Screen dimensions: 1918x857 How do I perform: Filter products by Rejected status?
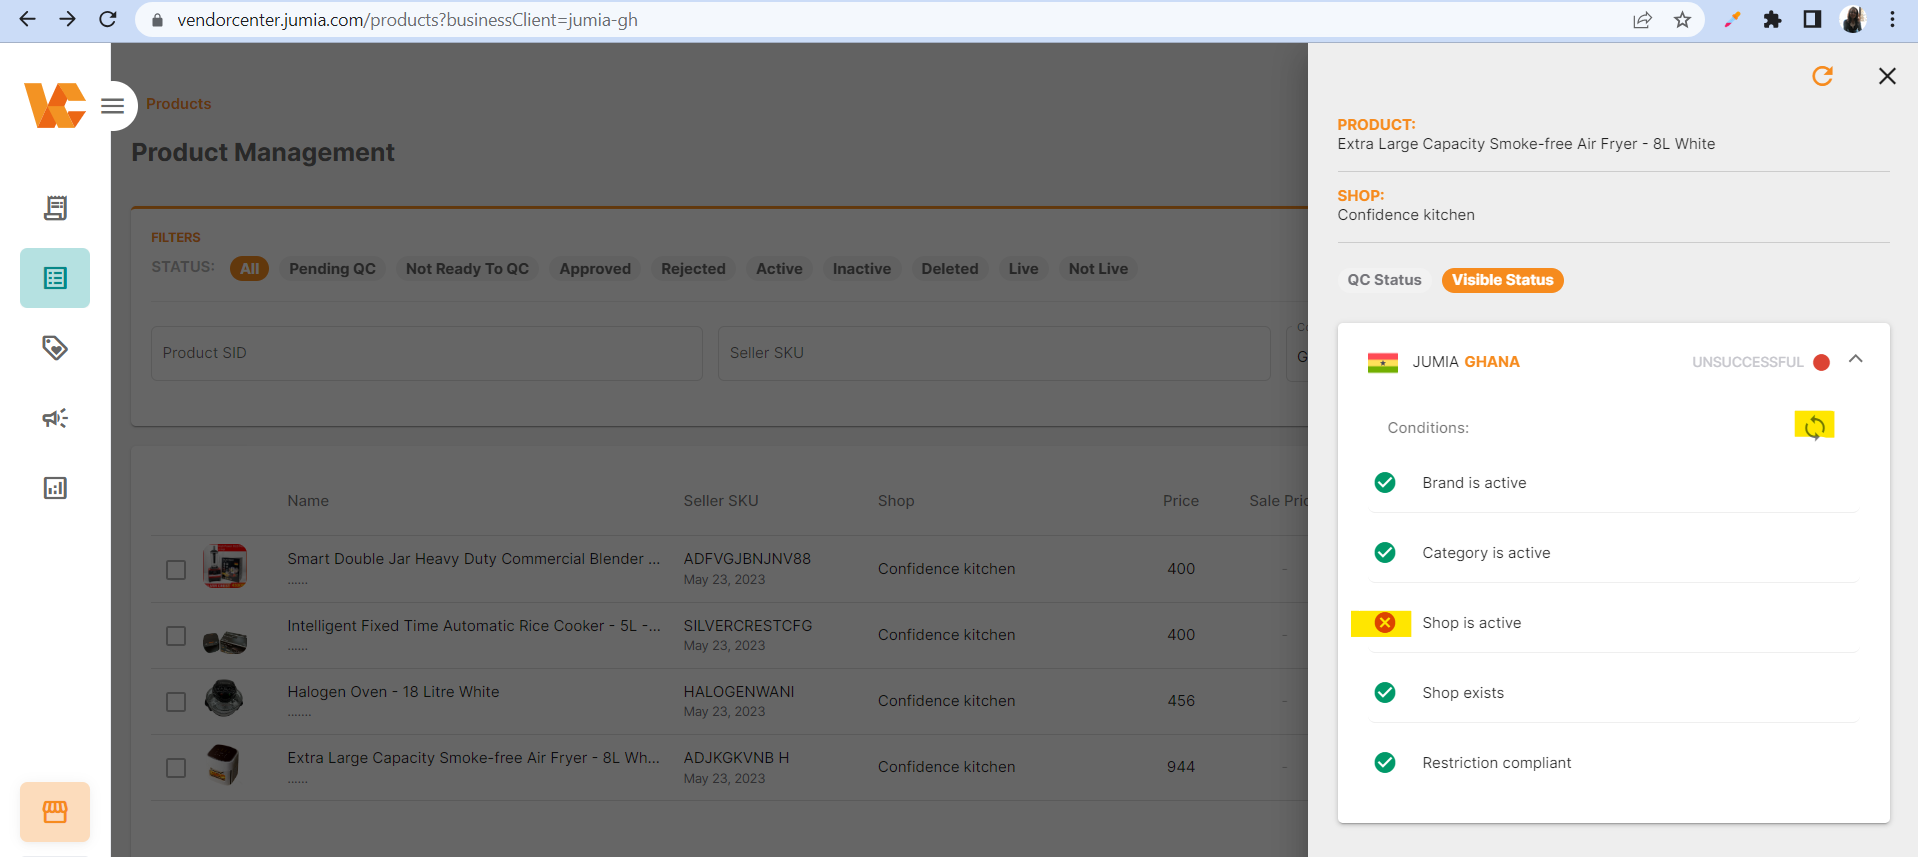(693, 268)
